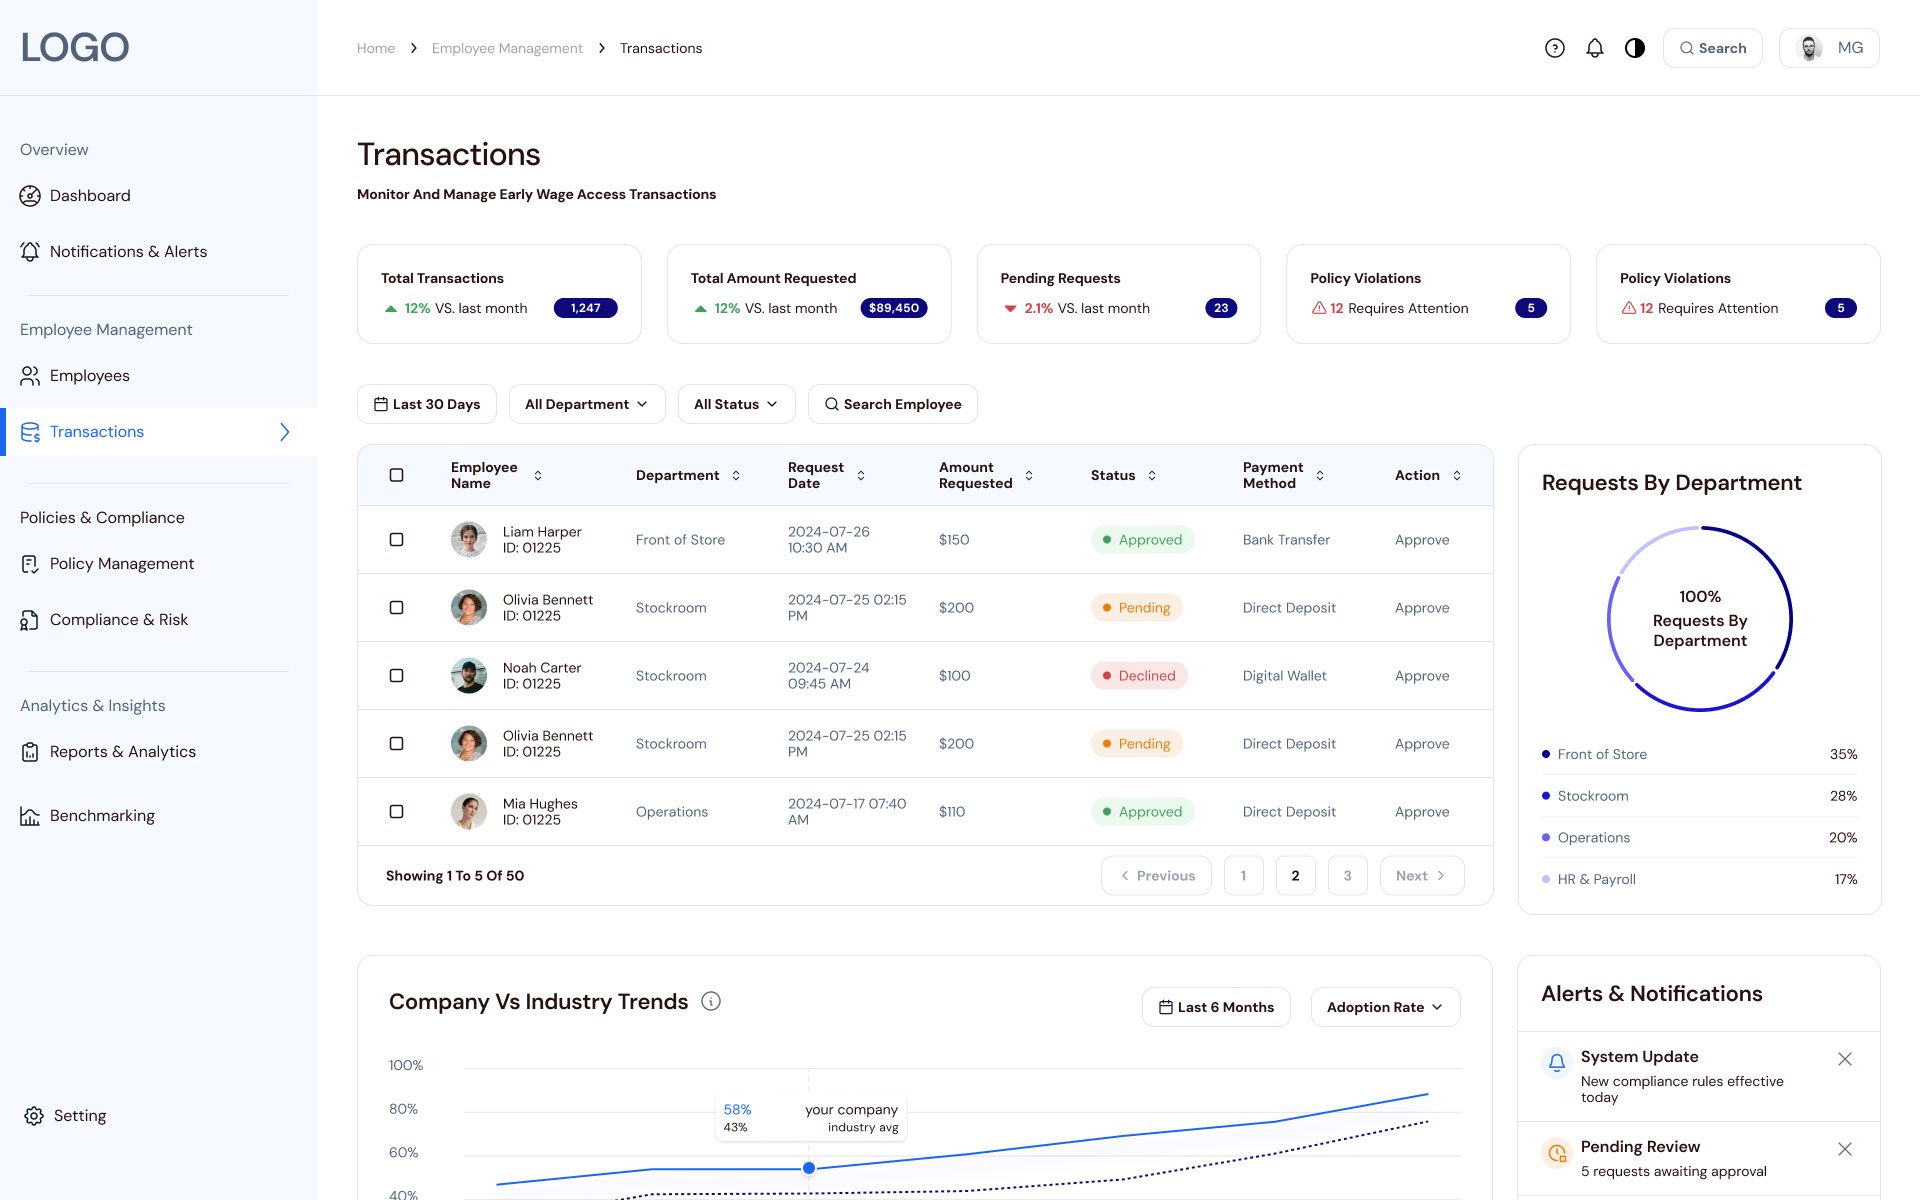The image size is (1920, 1200).
Task: Toggle dark mode contrast icon
Action: [1635, 48]
